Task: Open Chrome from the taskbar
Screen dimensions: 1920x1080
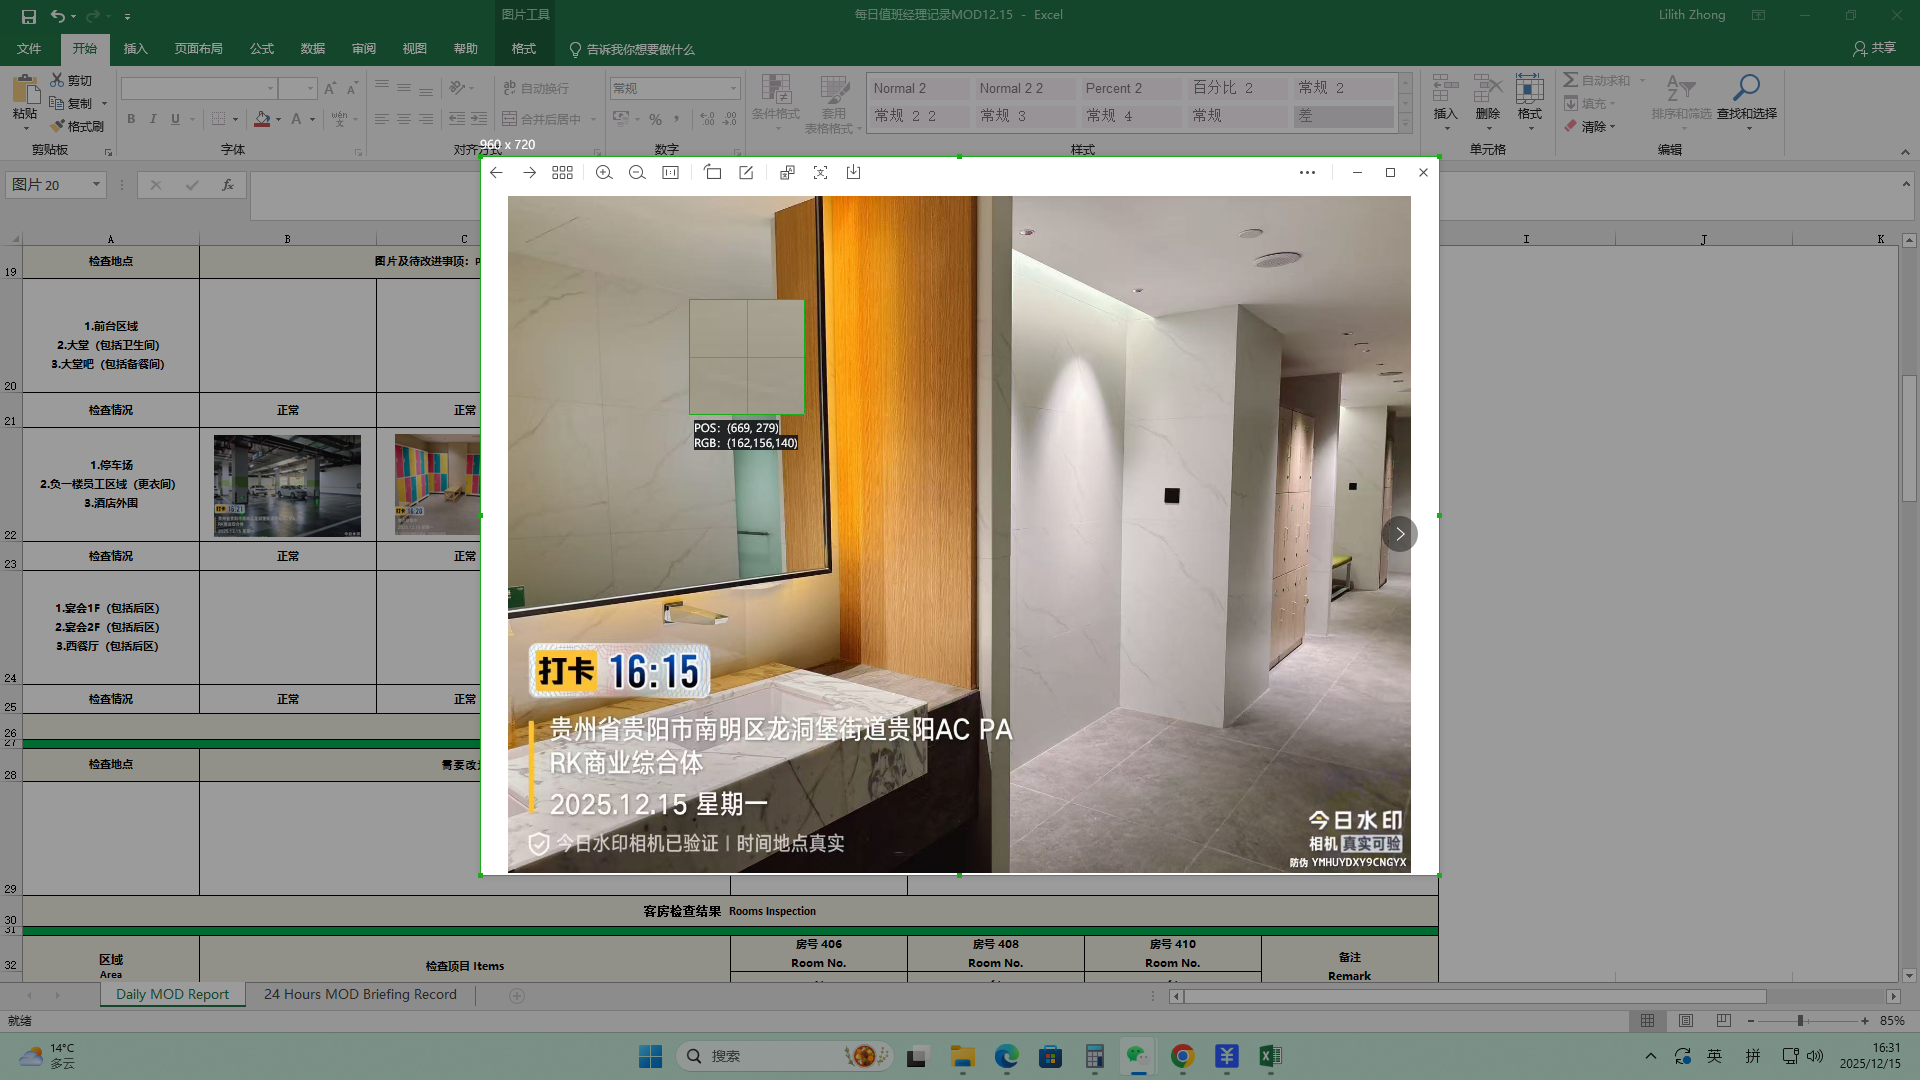Action: tap(1182, 1056)
